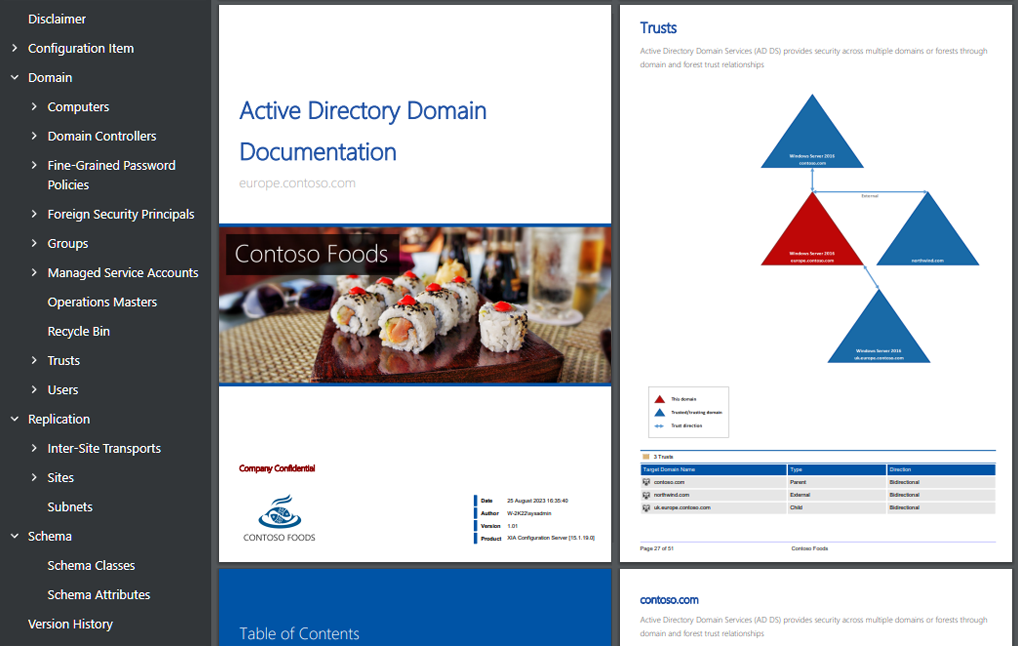The width and height of the screenshot is (1018, 646).
Task: Click the External type cell
Action: (x=837, y=495)
